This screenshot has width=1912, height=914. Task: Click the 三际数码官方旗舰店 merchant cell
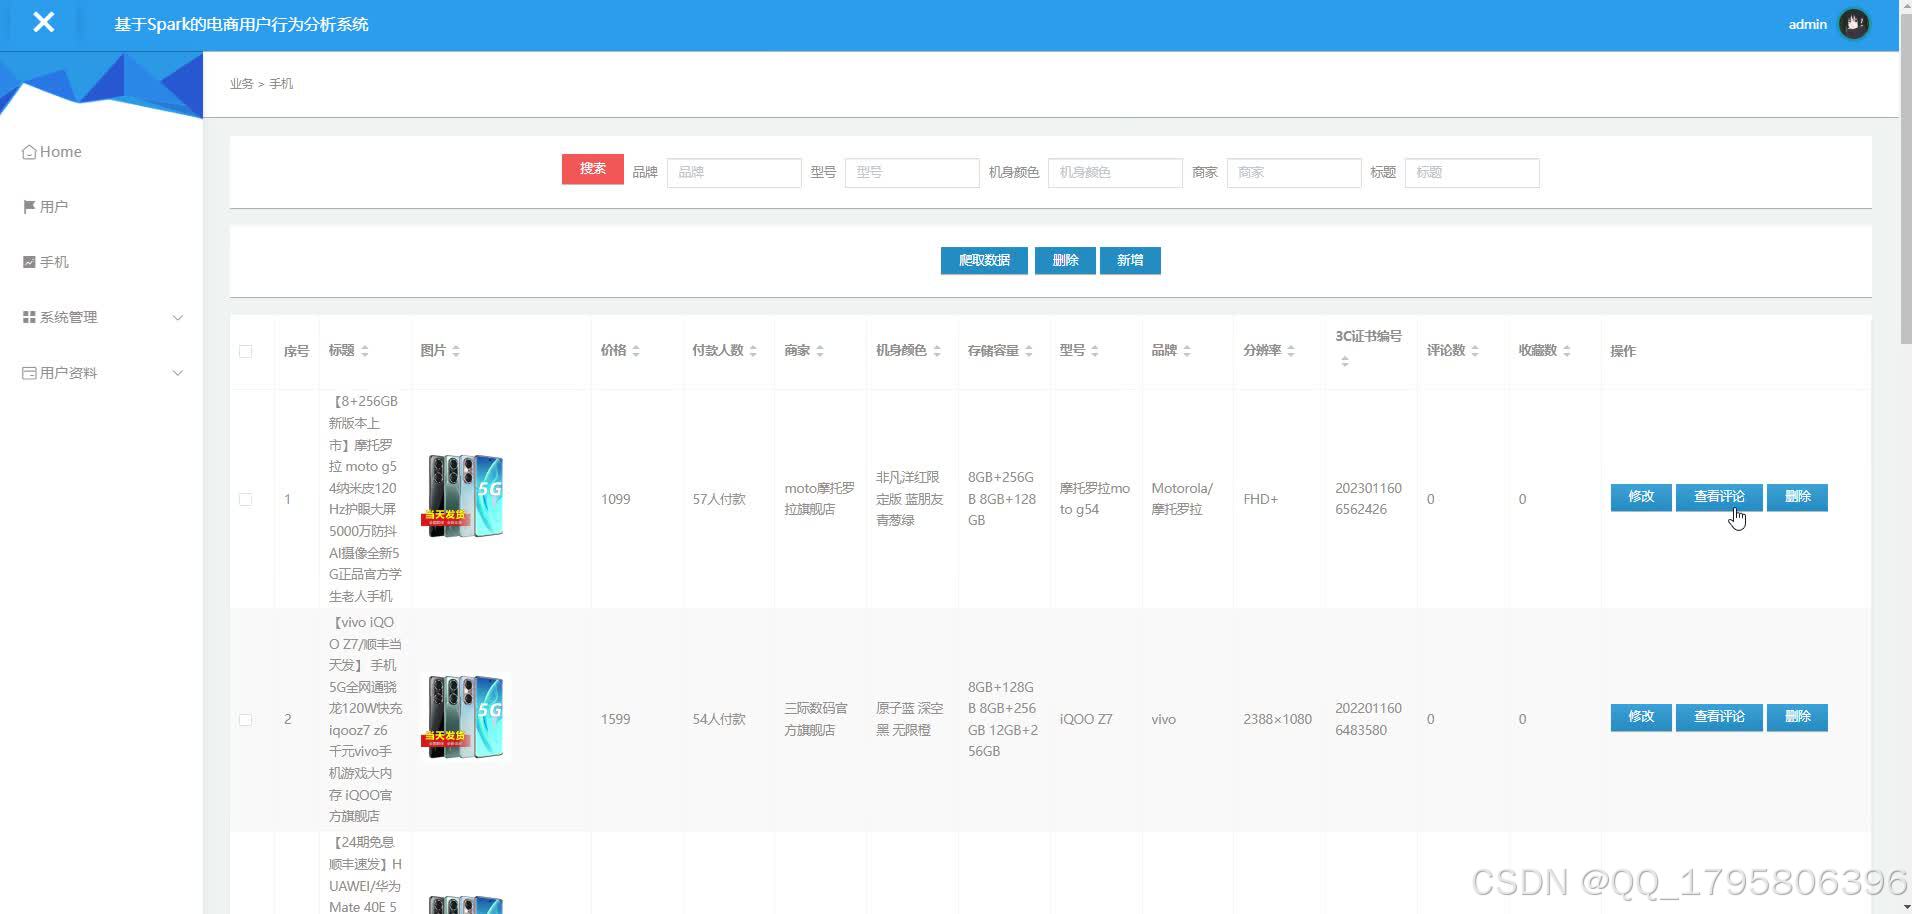coord(816,719)
